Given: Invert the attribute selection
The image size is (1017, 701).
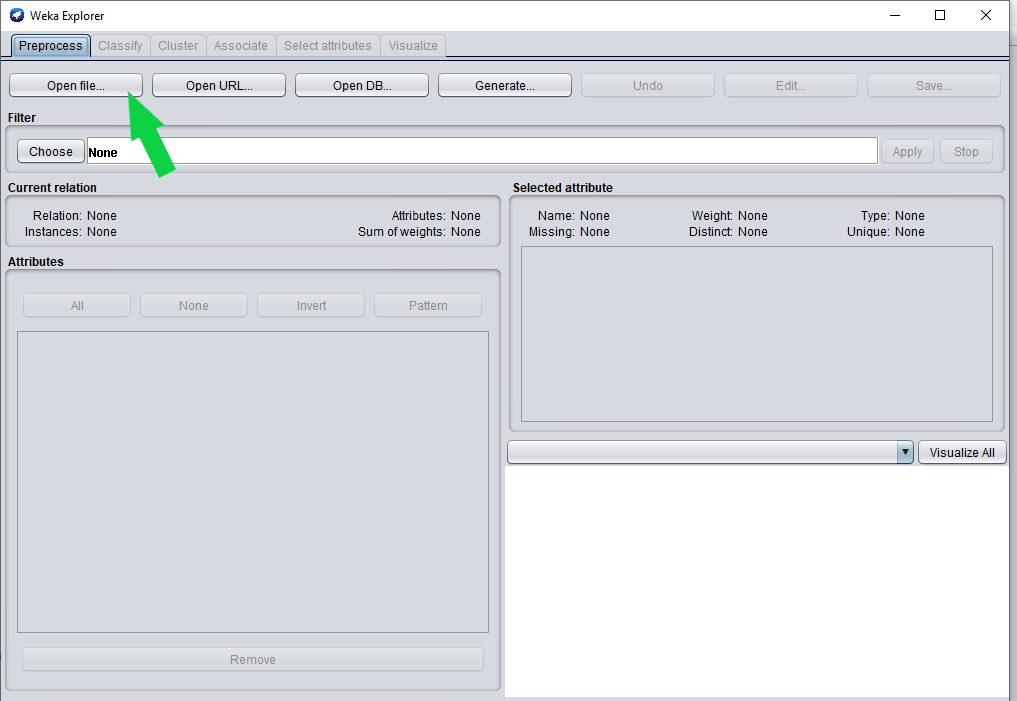Looking at the screenshot, I should (x=310, y=305).
